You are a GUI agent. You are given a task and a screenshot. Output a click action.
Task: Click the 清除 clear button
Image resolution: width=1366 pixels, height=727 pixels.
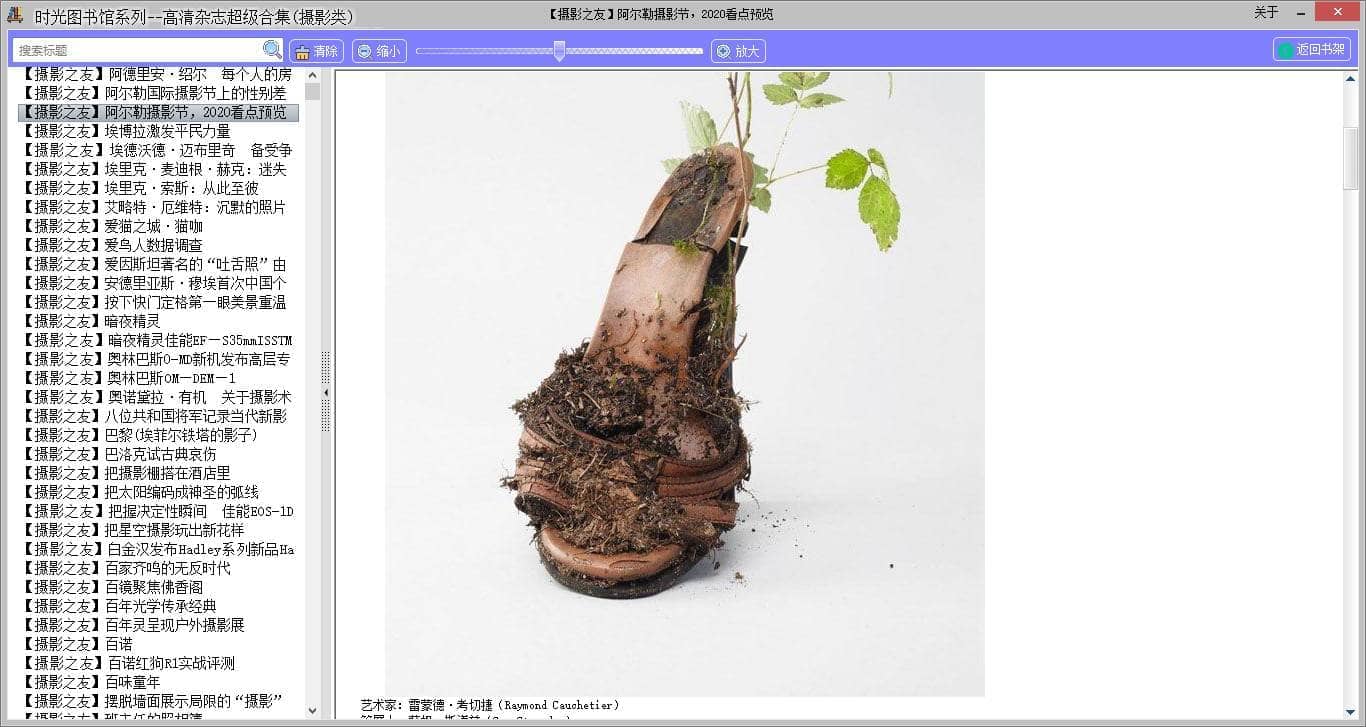(x=316, y=51)
